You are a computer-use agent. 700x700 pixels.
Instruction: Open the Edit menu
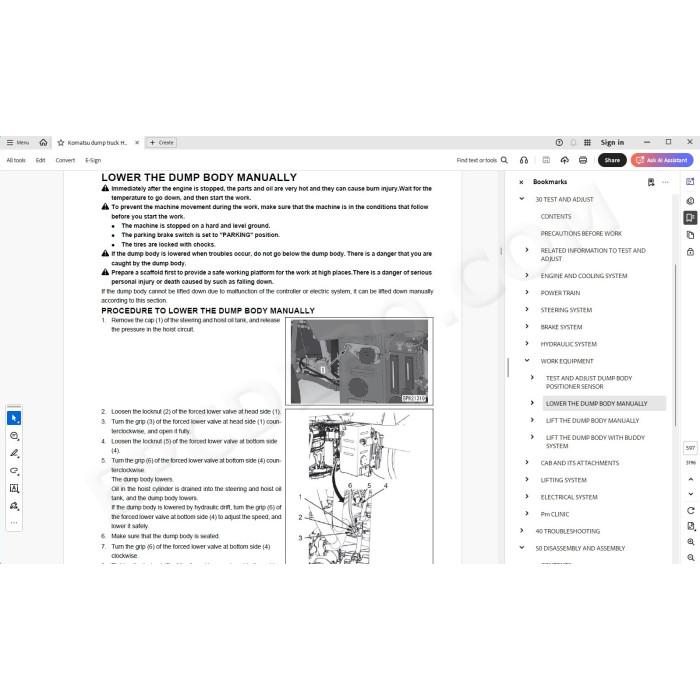pos(41,160)
